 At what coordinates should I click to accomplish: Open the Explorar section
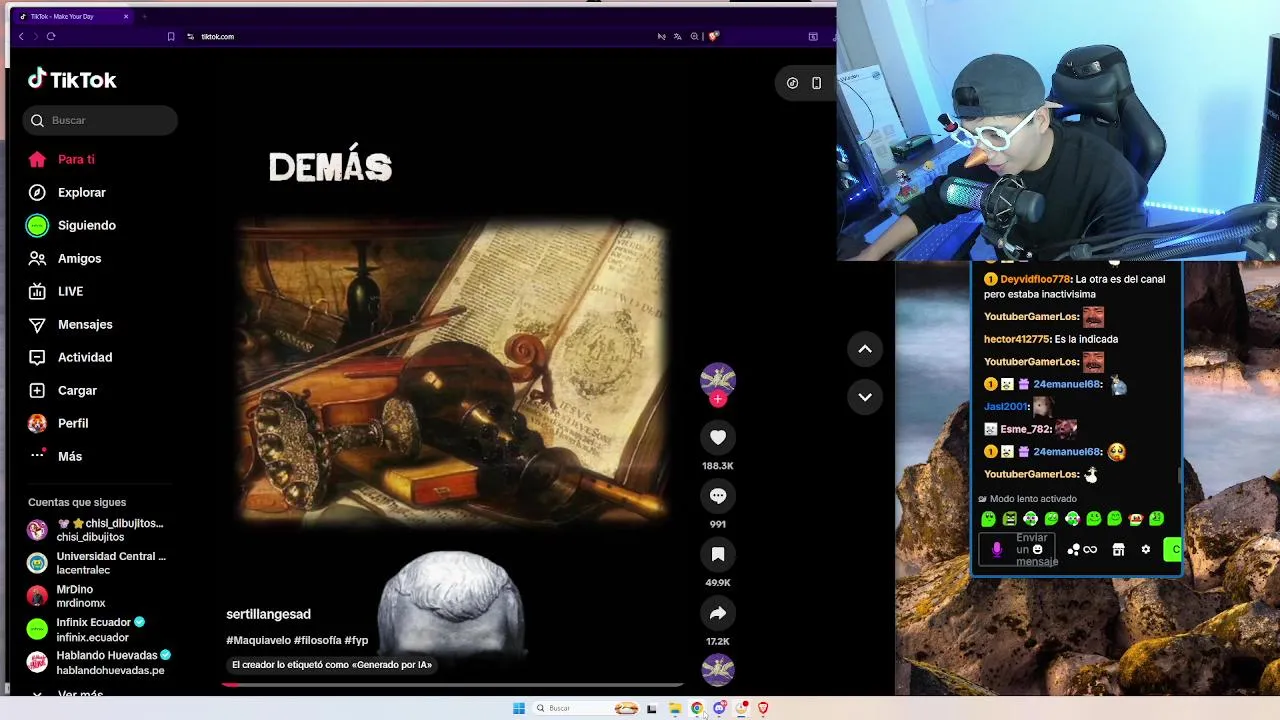[67, 192]
